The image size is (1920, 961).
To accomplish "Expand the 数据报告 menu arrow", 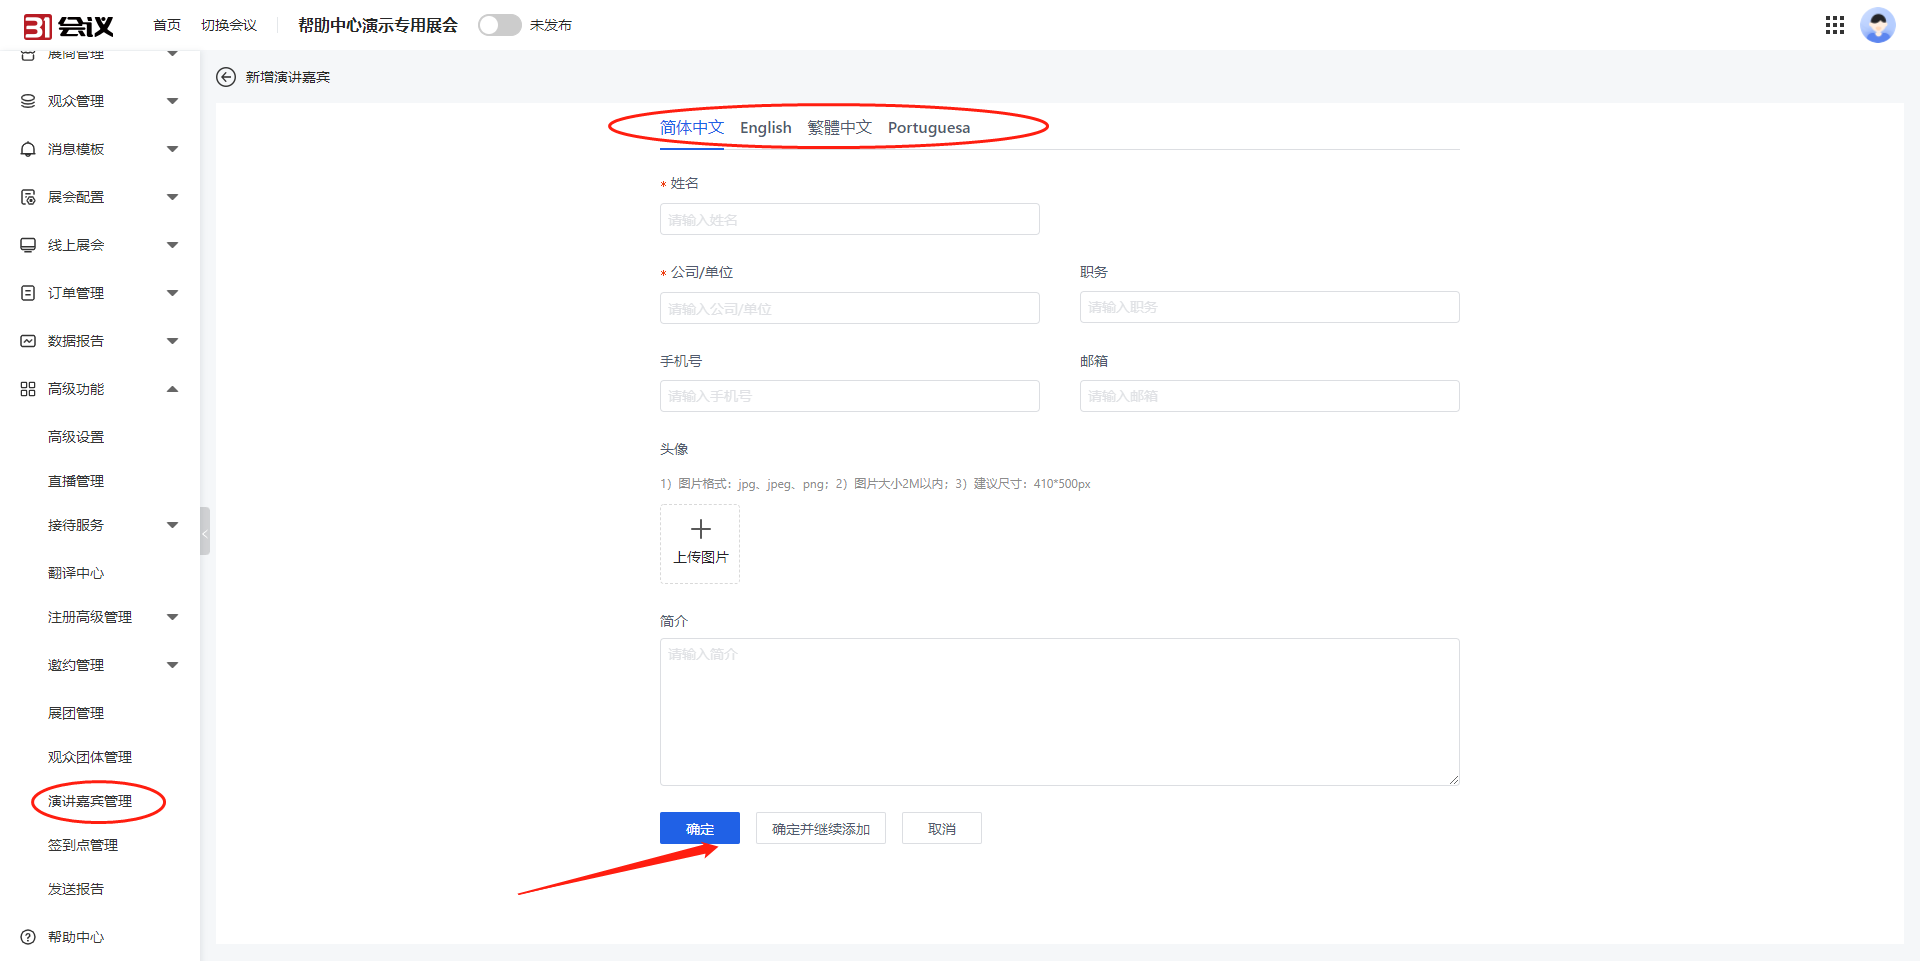I will [x=172, y=341].
